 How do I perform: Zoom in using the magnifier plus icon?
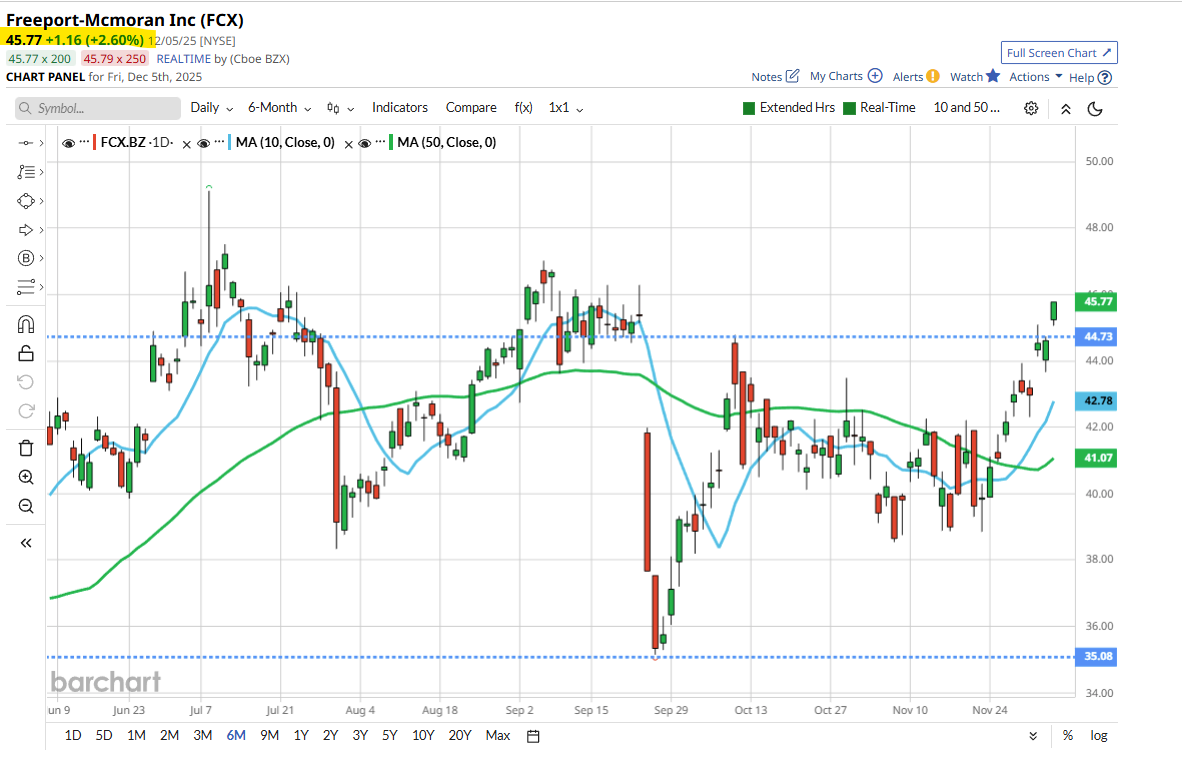coord(26,477)
